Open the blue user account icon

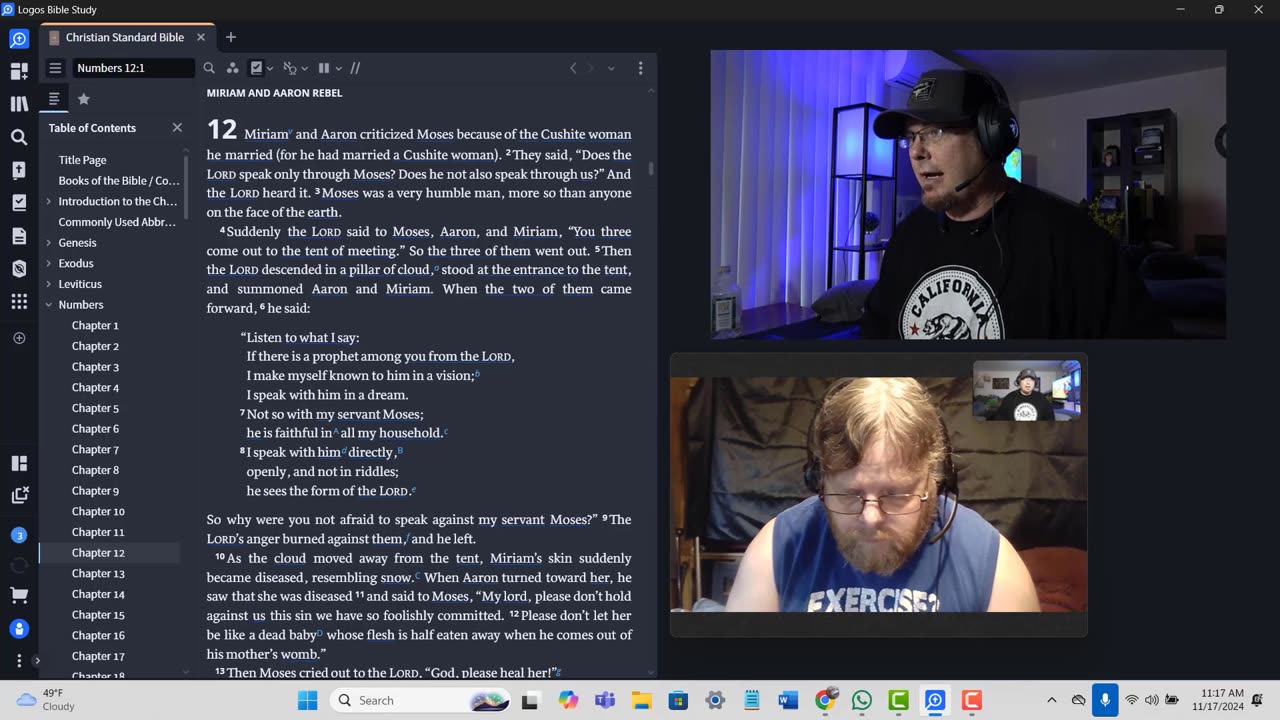coord(19,629)
